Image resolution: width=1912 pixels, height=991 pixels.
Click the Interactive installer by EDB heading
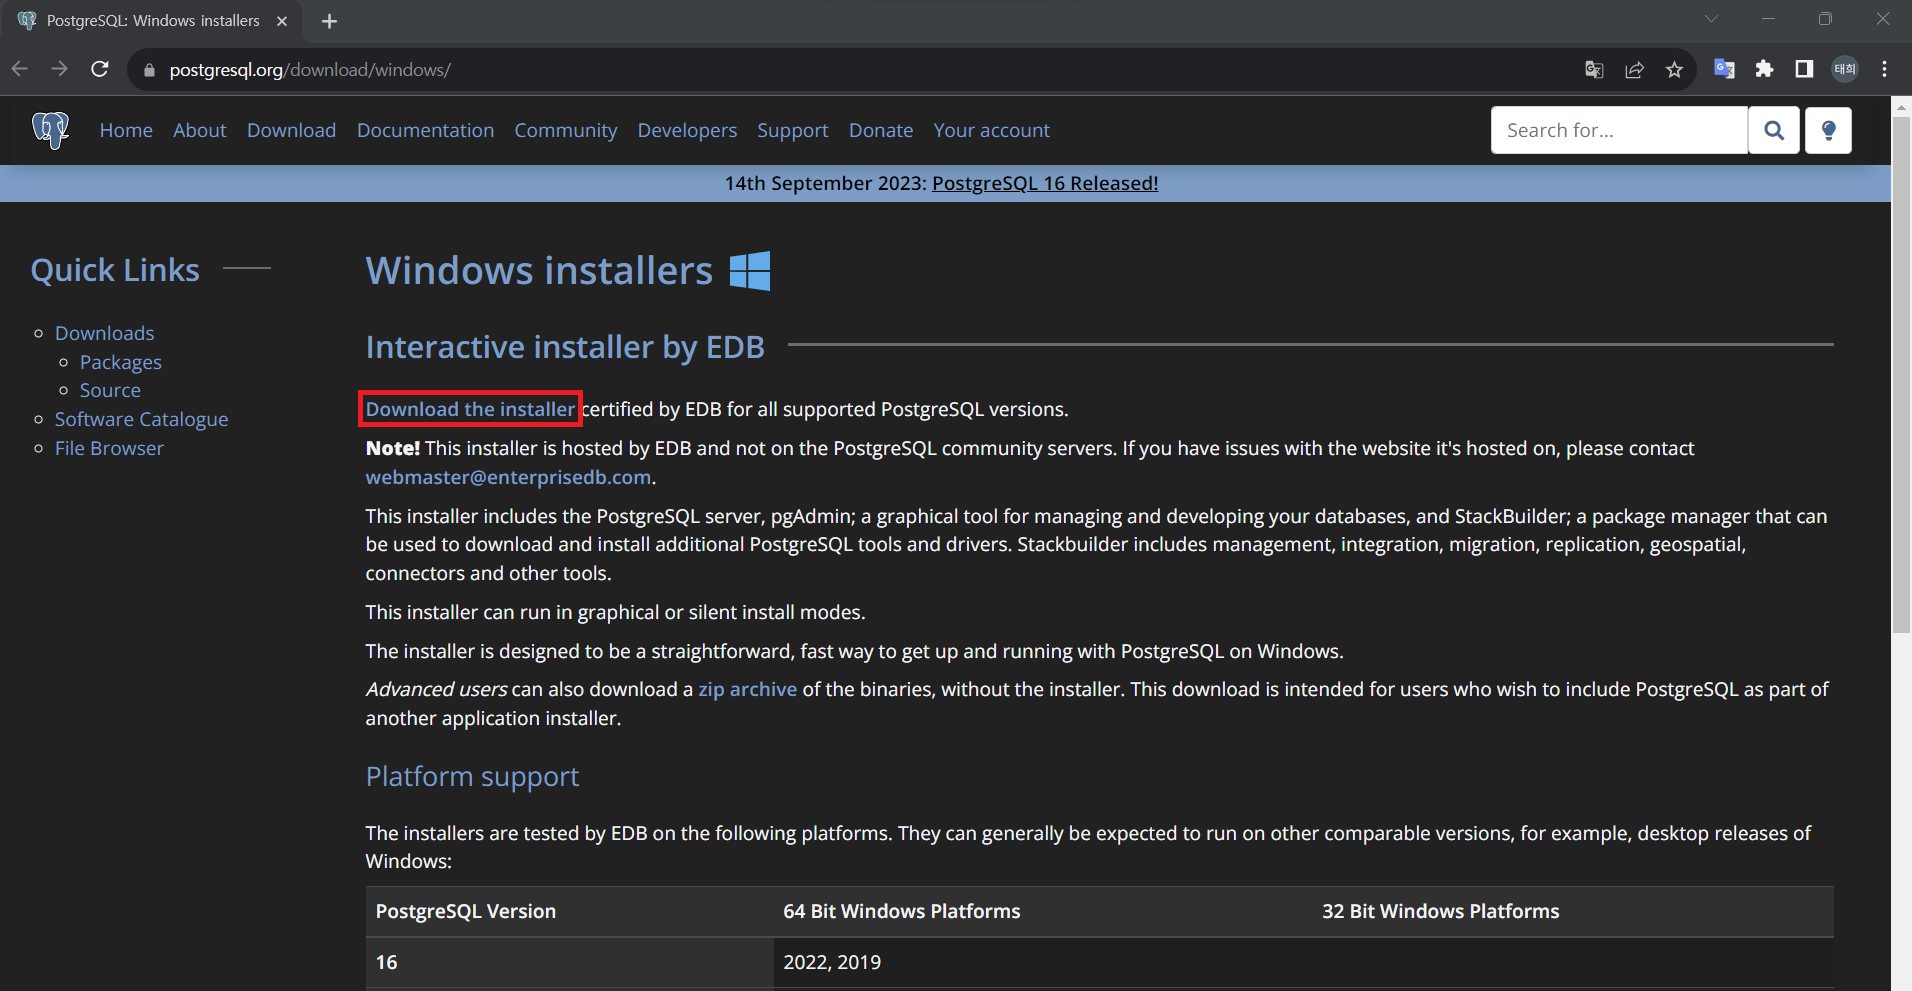tap(565, 347)
